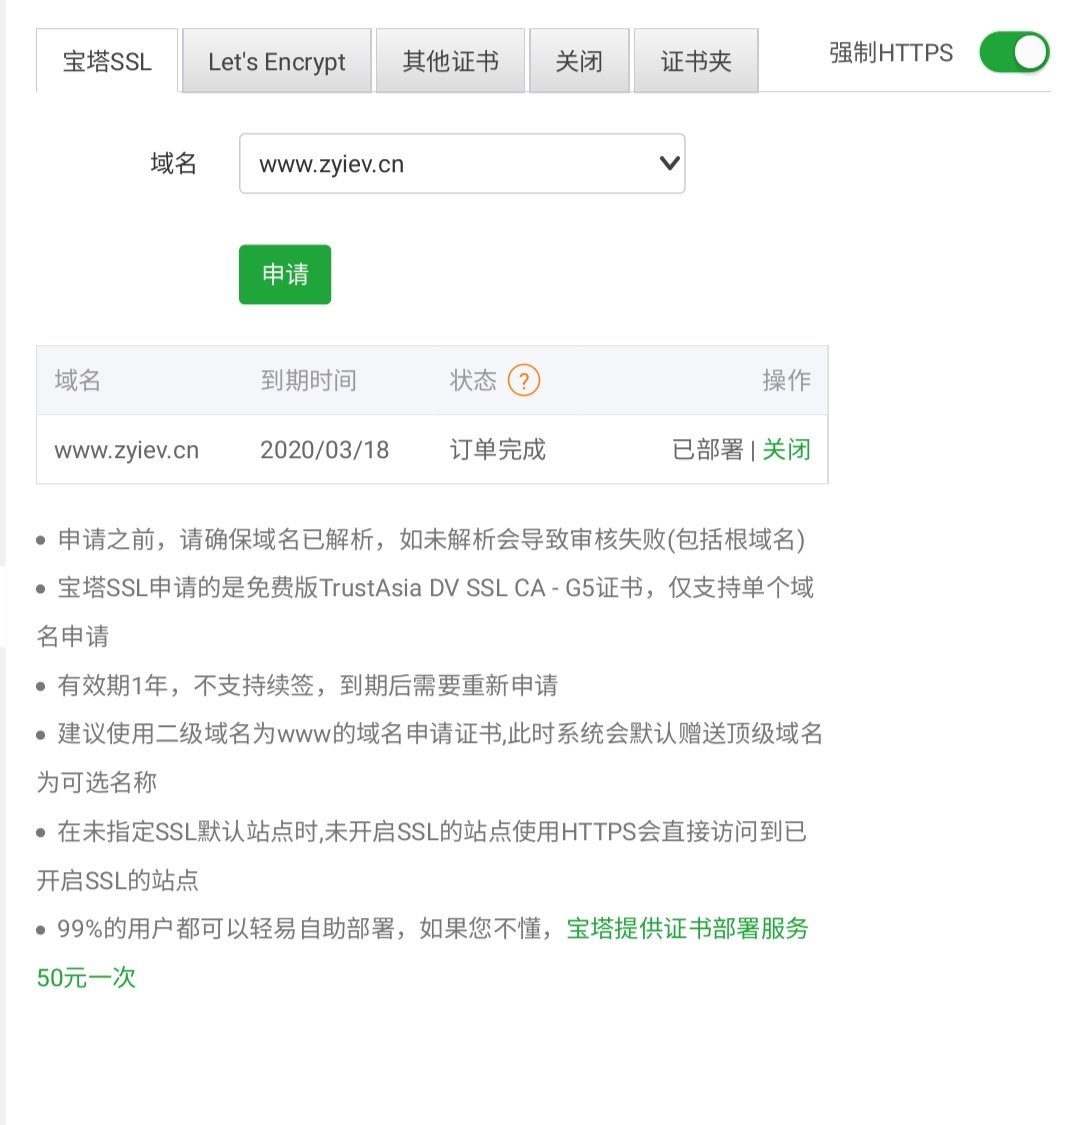Switch to the 宝塔SSL tab
Image resolution: width=1080 pixels, height=1125 pixels.
pyautogui.click(x=107, y=62)
